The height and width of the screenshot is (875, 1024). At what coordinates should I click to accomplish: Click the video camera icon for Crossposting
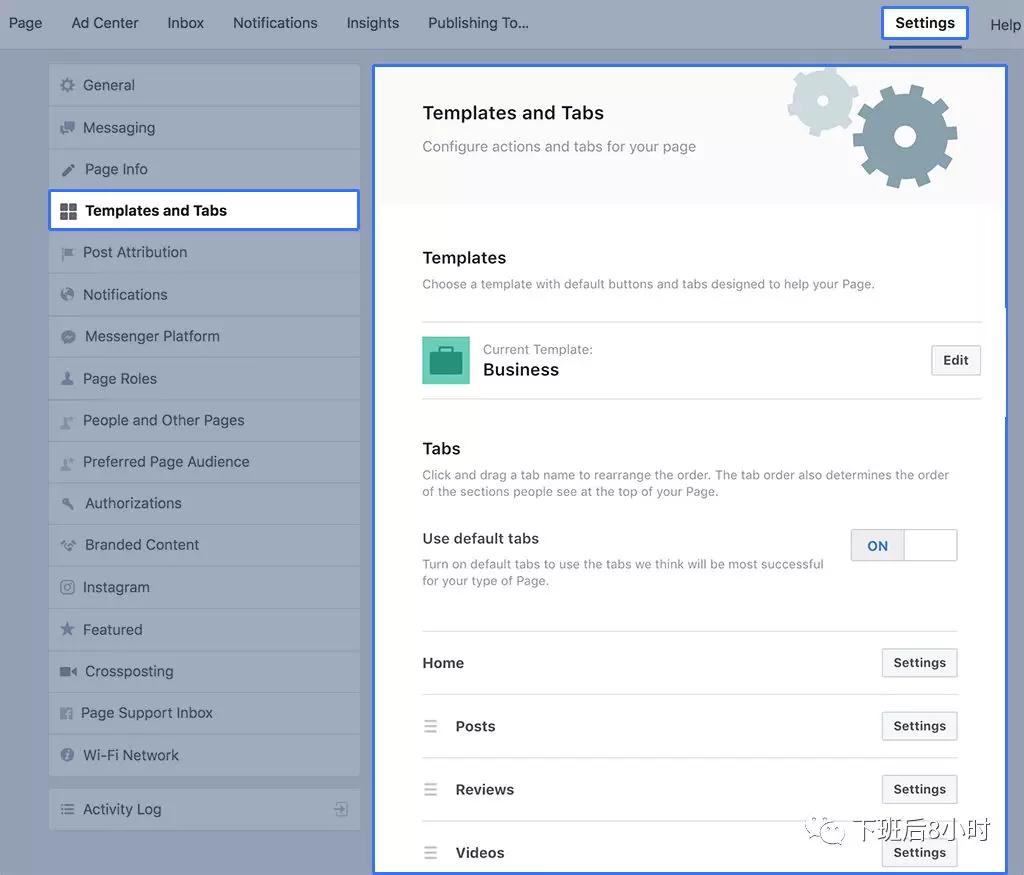67,672
